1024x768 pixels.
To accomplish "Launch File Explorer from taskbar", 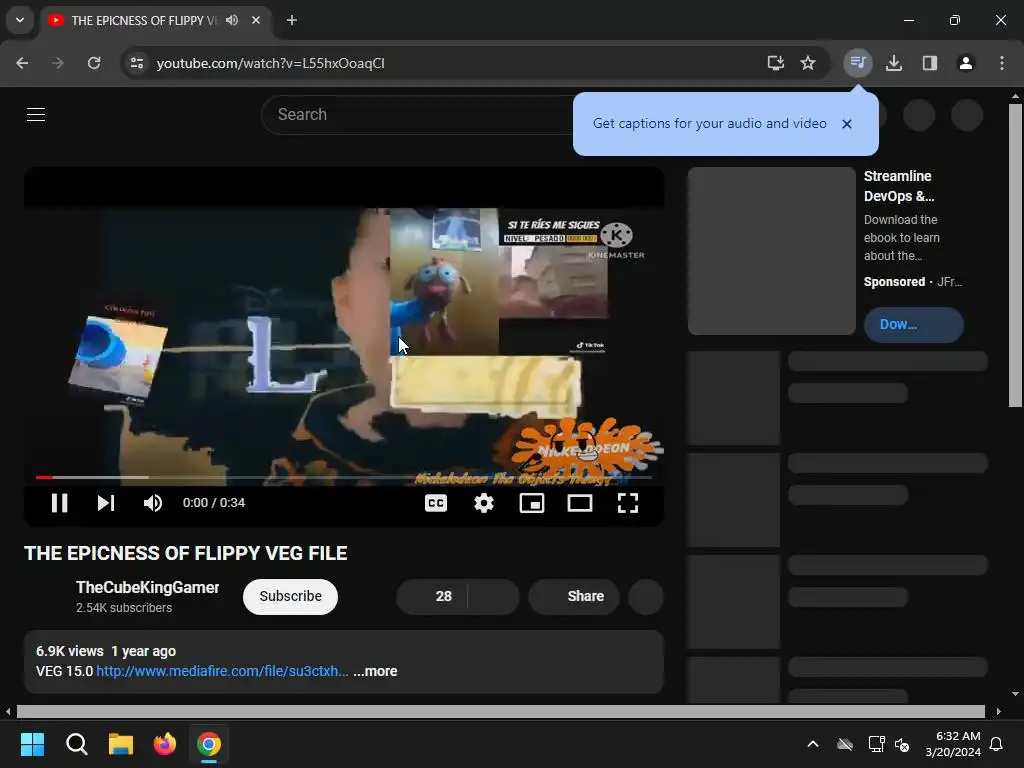I will 121,744.
